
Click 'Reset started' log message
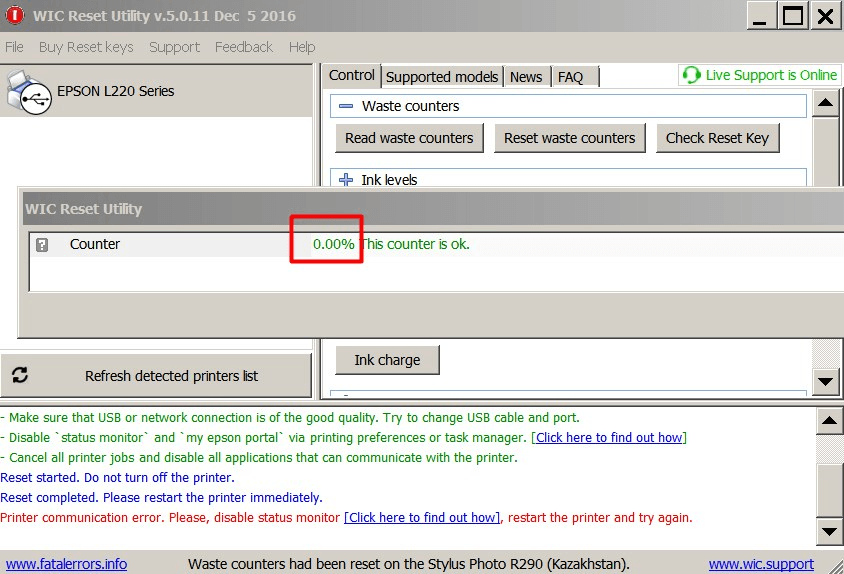tap(117, 477)
